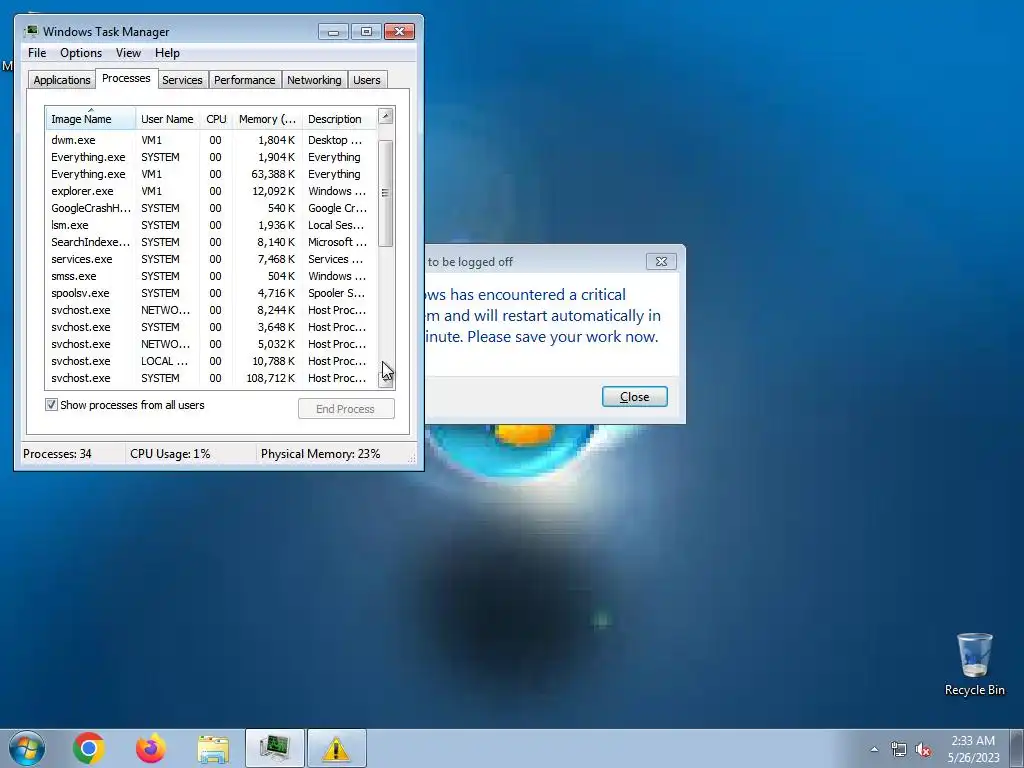Click the Task Manager title bar icon
Image resolution: width=1024 pixels, height=768 pixels.
coord(31,31)
